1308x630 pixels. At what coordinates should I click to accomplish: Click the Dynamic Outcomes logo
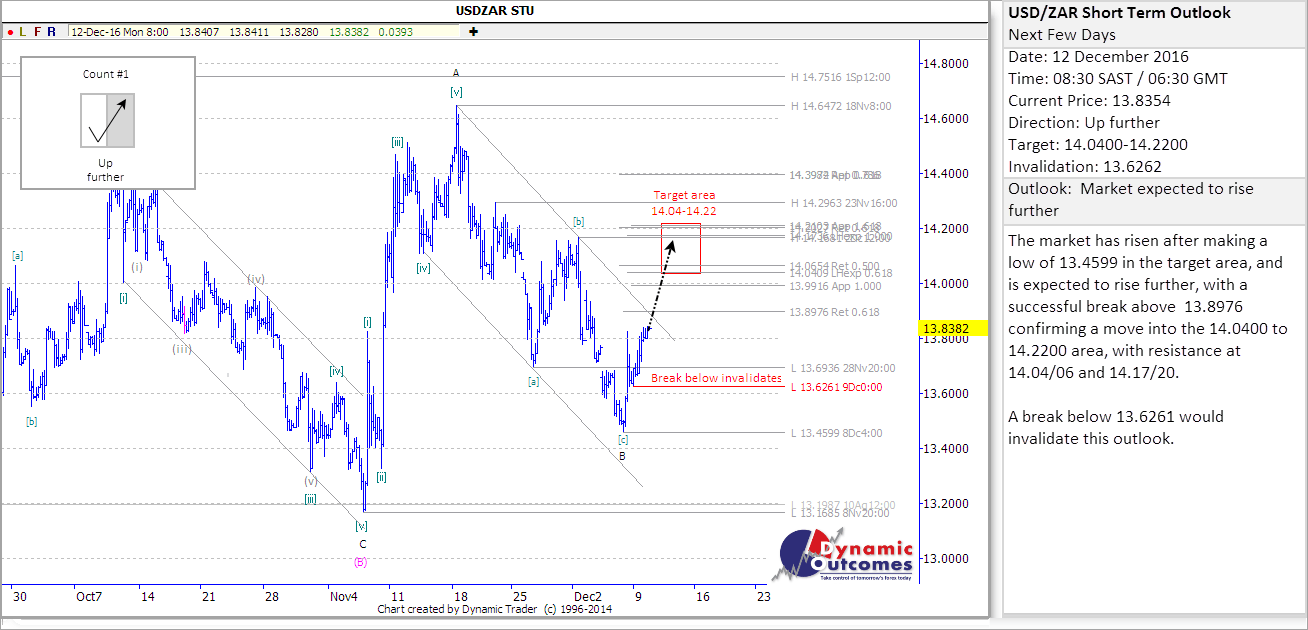pos(847,556)
